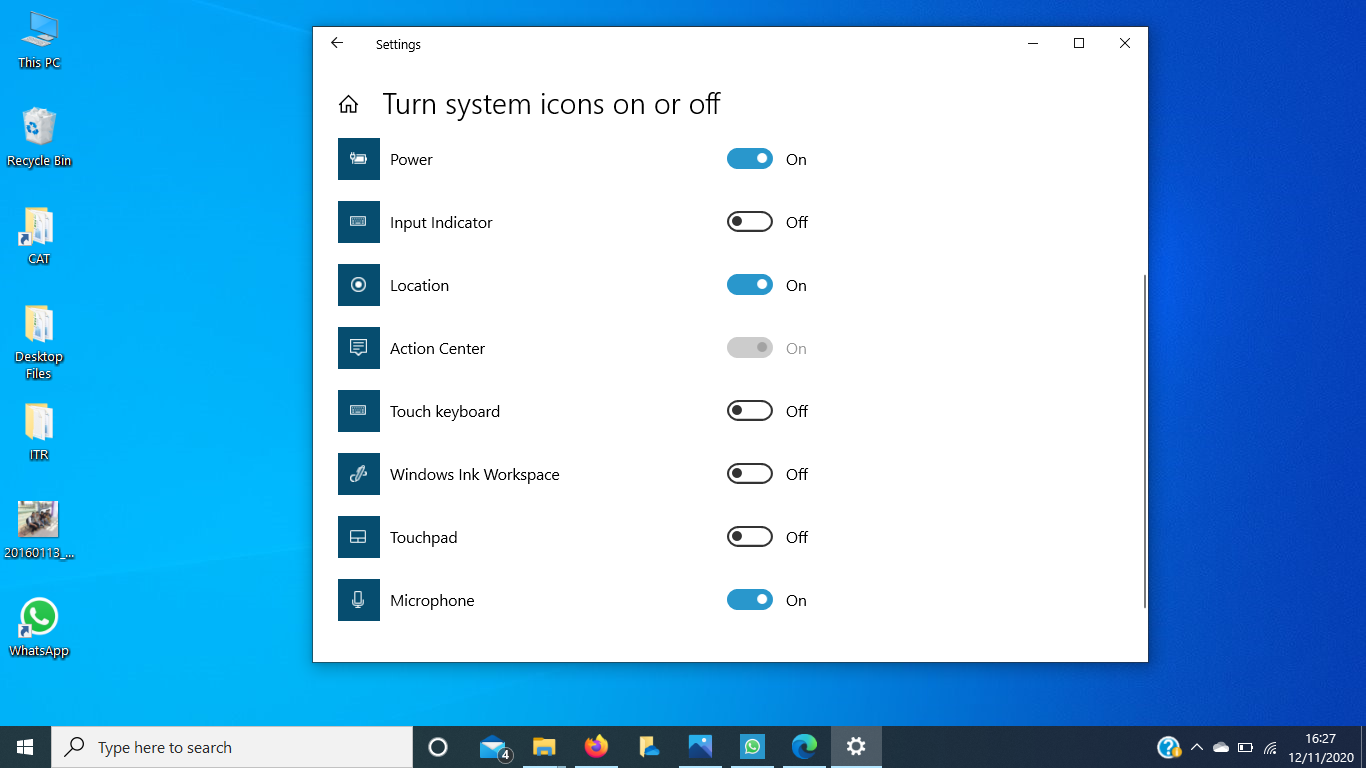Image resolution: width=1366 pixels, height=768 pixels.
Task: Open the Windows Start menu
Action: [x=25, y=747]
